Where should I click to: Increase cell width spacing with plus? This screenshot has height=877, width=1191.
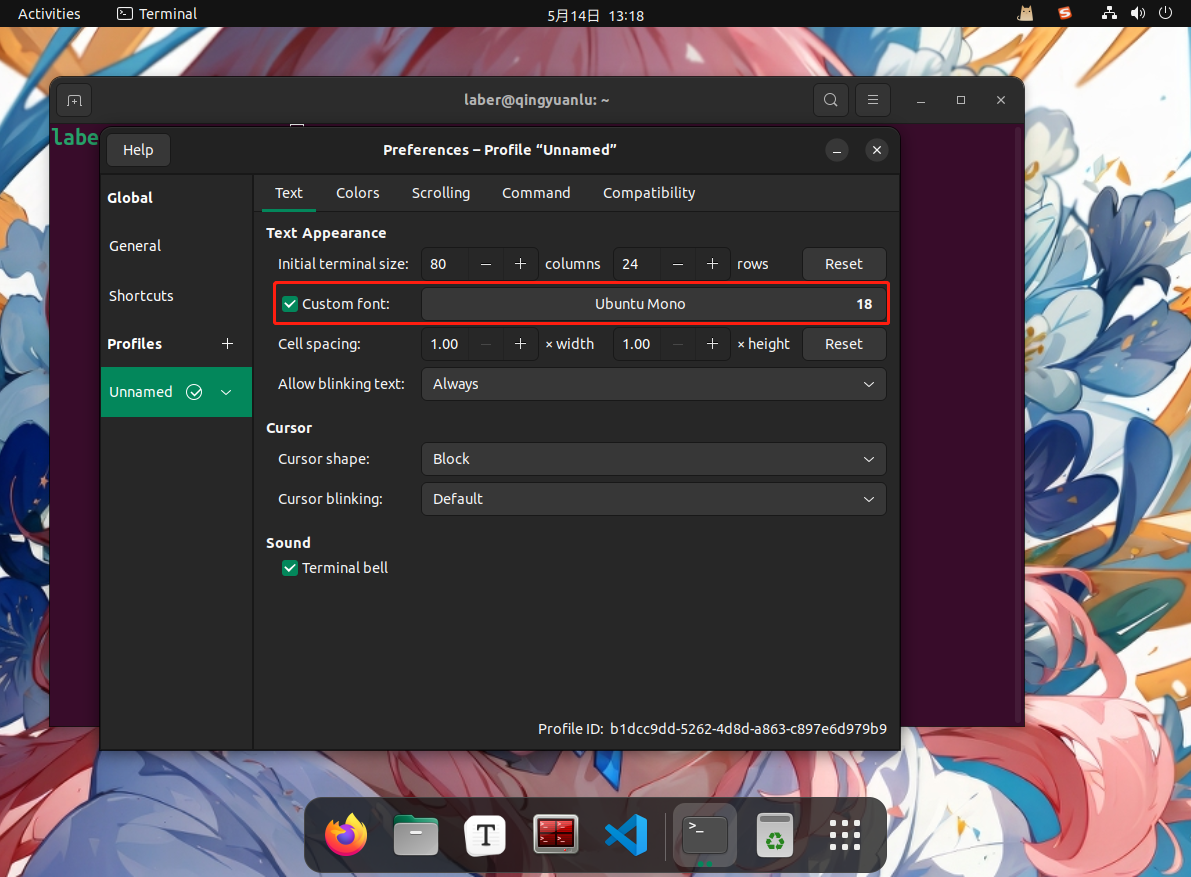click(520, 344)
